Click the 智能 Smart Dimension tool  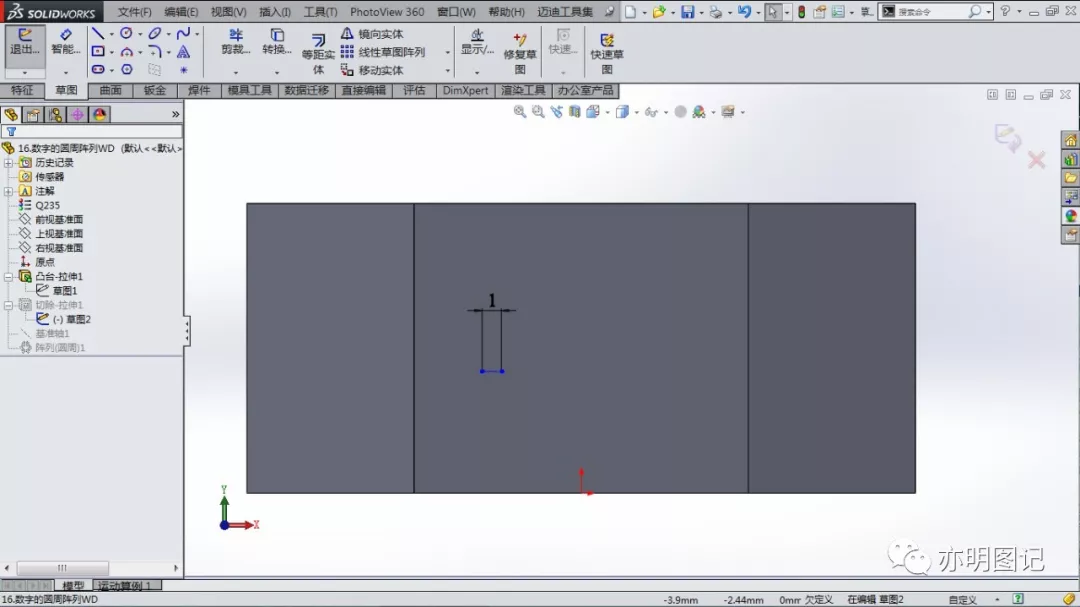click(65, 42)
